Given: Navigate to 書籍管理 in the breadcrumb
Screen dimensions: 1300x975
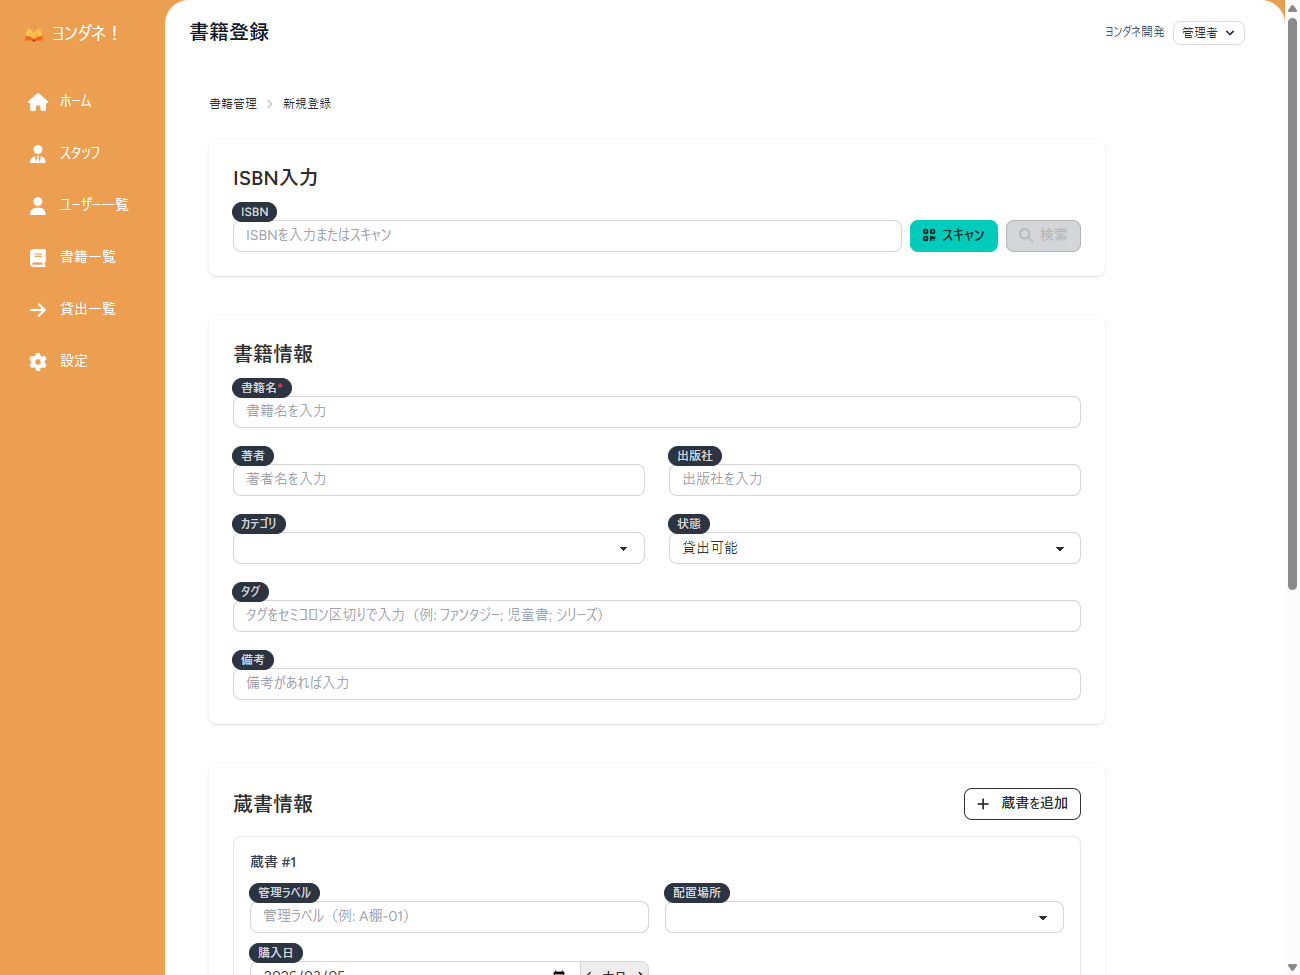Looking at the screenshot, I should pyautogui.click(x=231, y=103).
